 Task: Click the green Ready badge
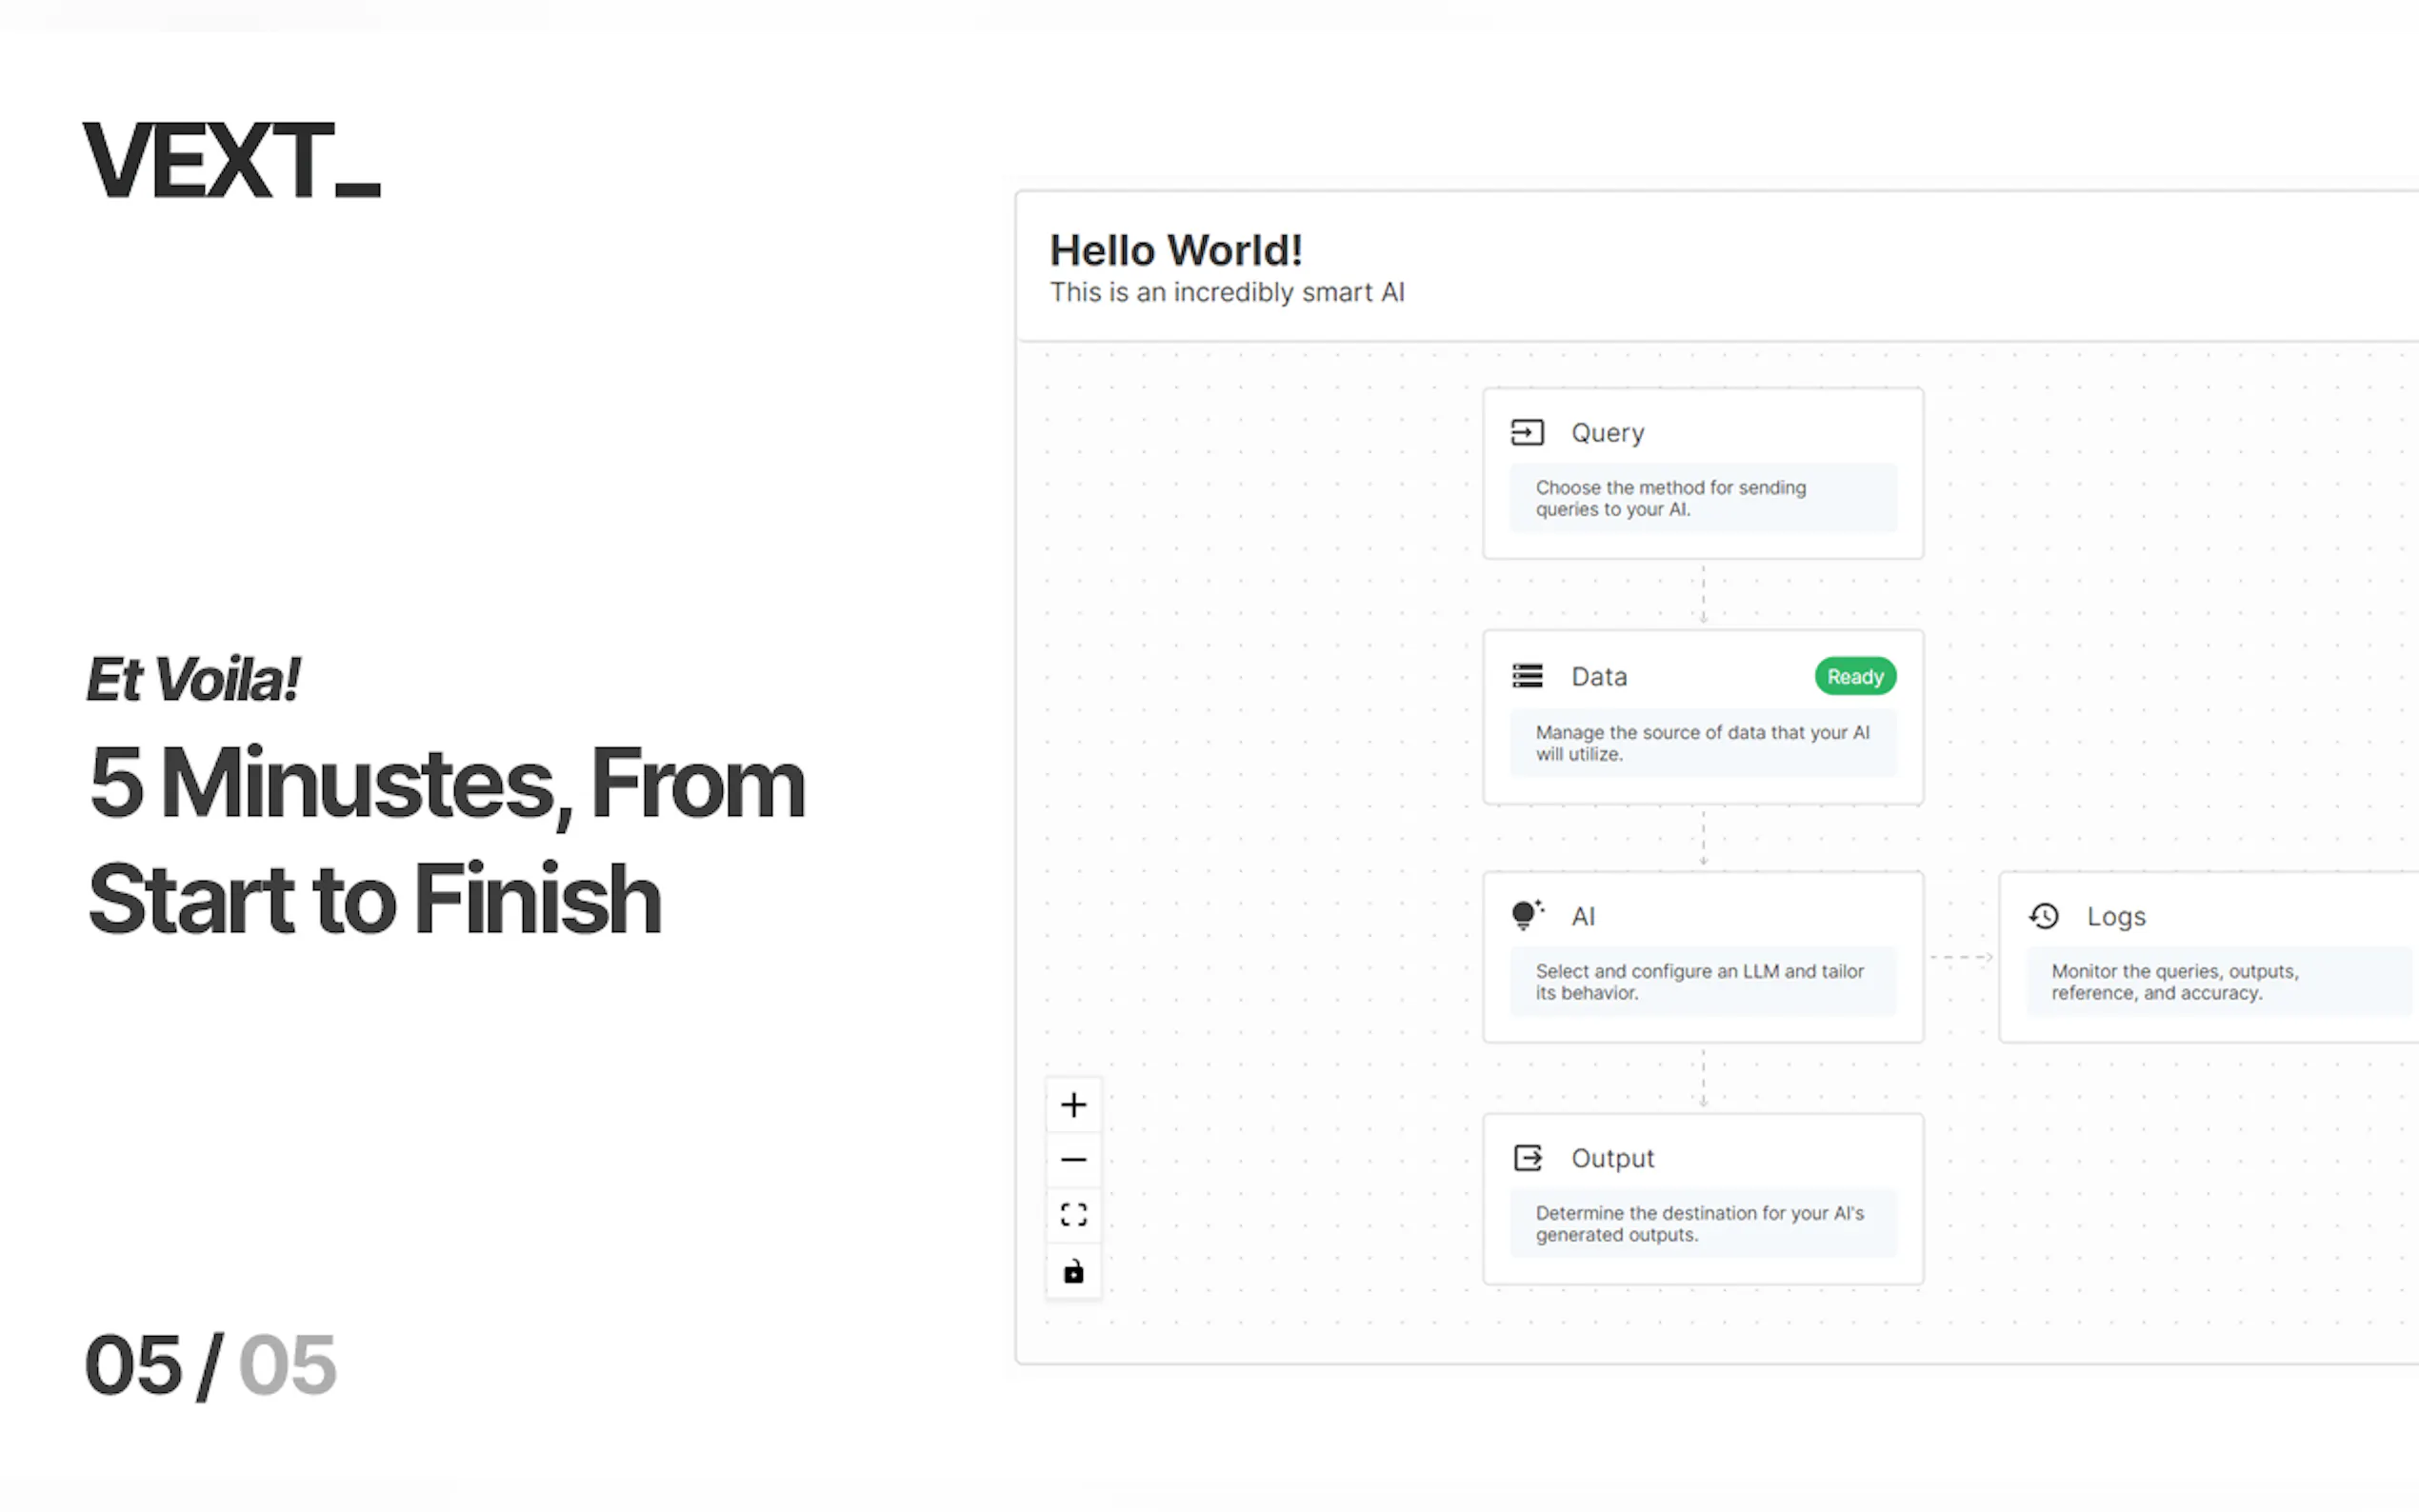point(1855,677)
